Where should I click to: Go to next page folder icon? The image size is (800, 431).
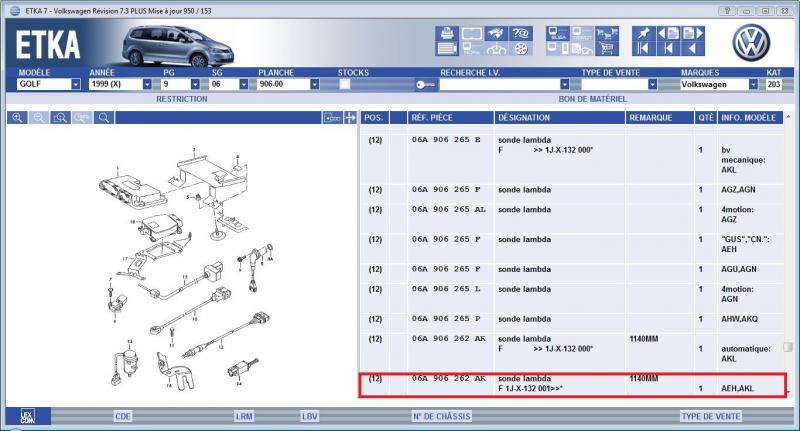692,33
